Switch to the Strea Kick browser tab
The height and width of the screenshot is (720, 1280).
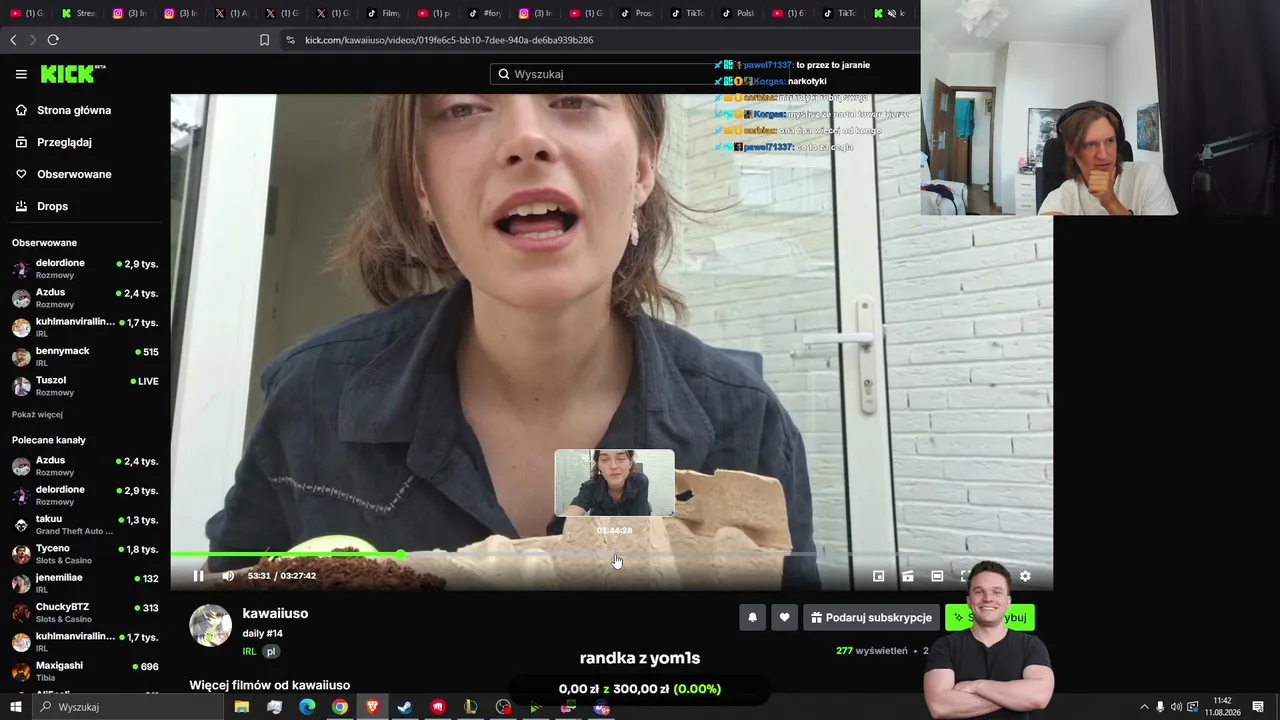point(79,13)
